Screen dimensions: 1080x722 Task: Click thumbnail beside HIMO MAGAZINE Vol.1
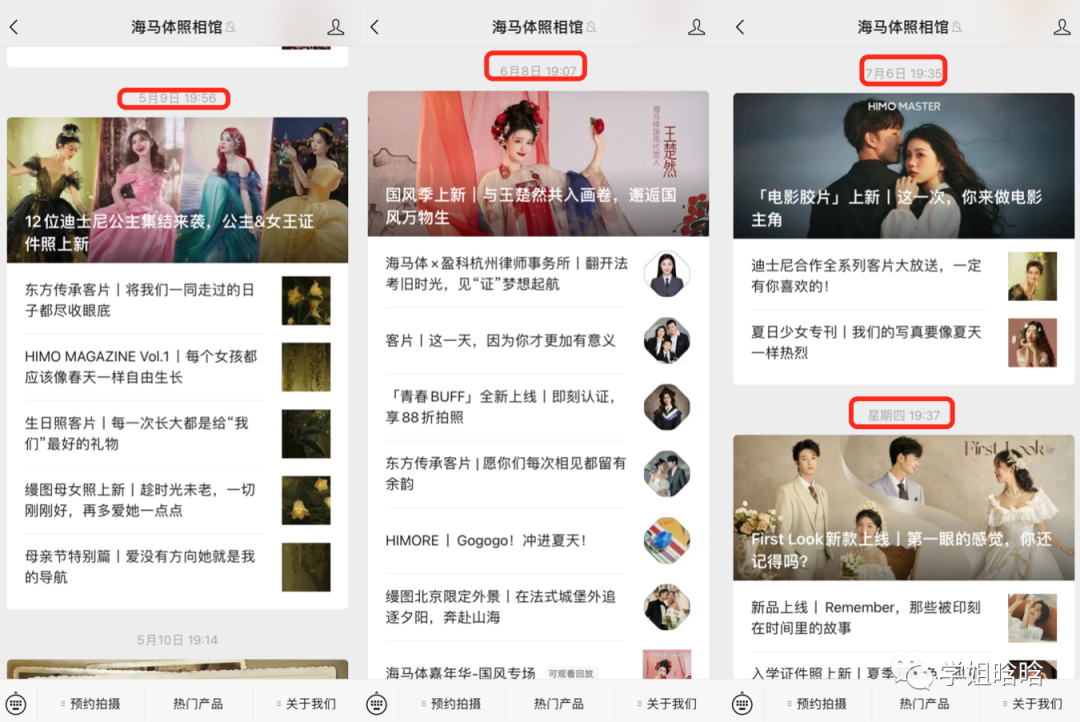click(x=306, y=367)
